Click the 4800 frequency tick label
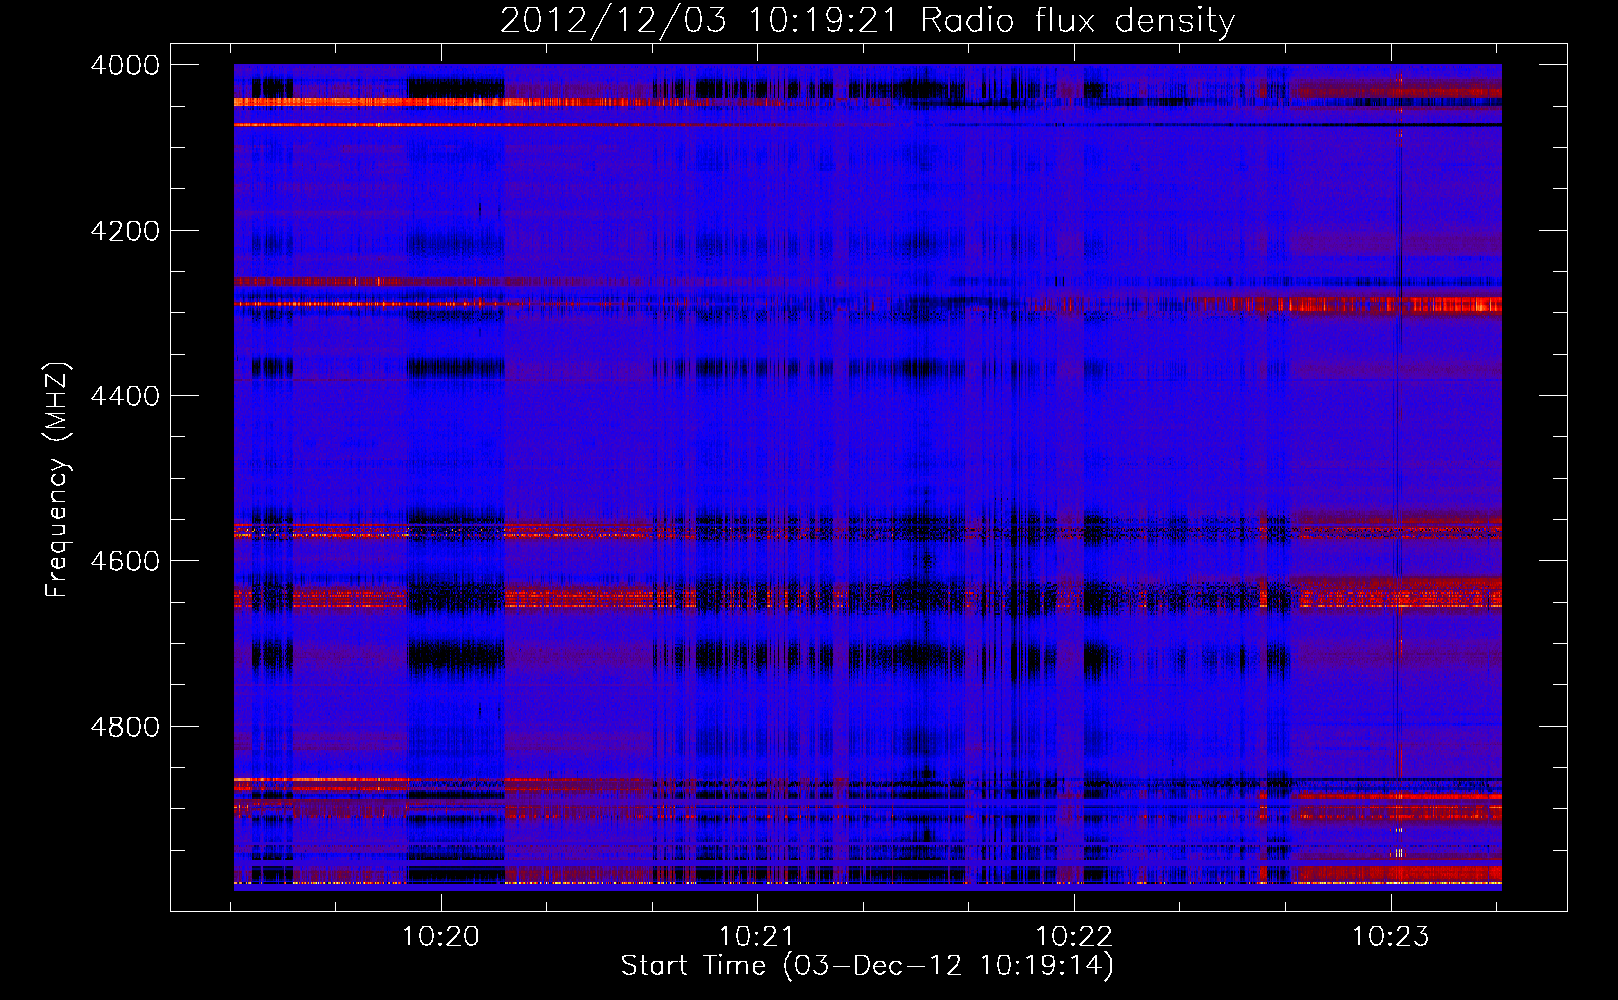This screenshot has height=1000, width=1618. tap(125, 727)
